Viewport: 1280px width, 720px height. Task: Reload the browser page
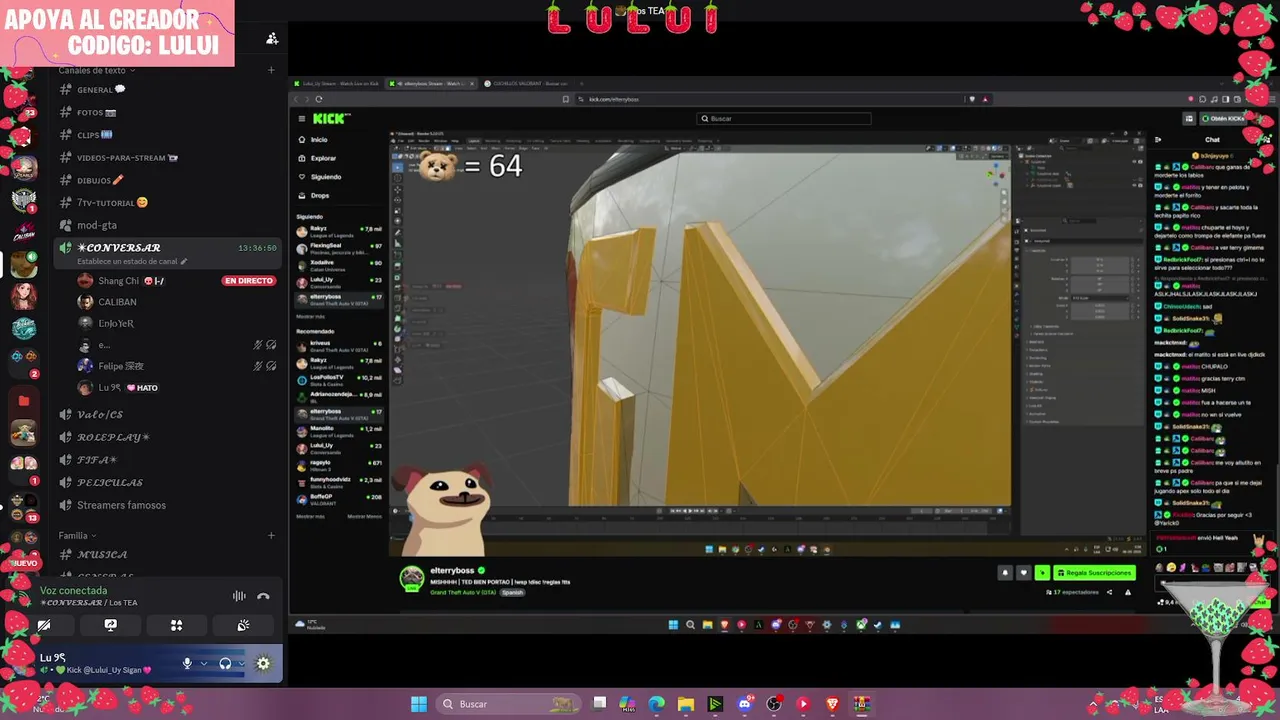tap(318, 99)
